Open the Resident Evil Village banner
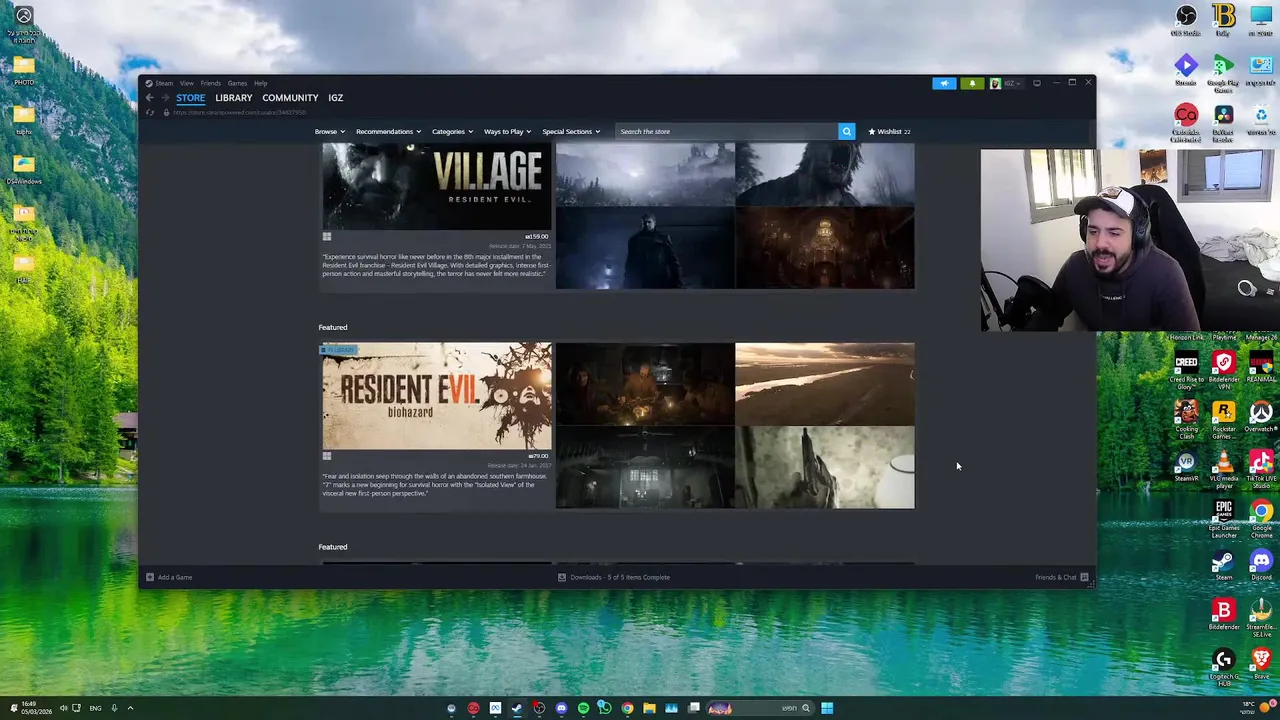The width and height of the screenshot is (1280, 720). coord(436,186)
